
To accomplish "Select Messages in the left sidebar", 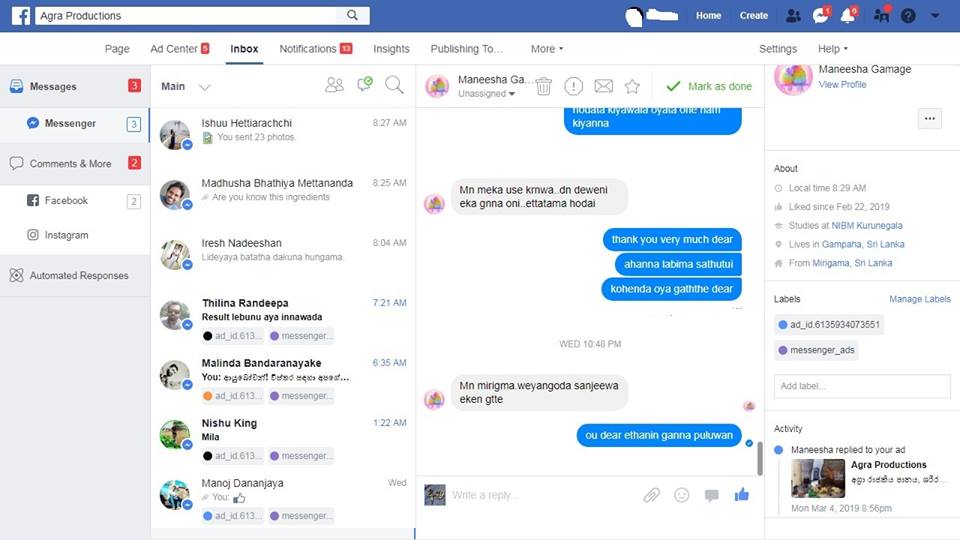I will pyautogui.click(x=75, y=86).
